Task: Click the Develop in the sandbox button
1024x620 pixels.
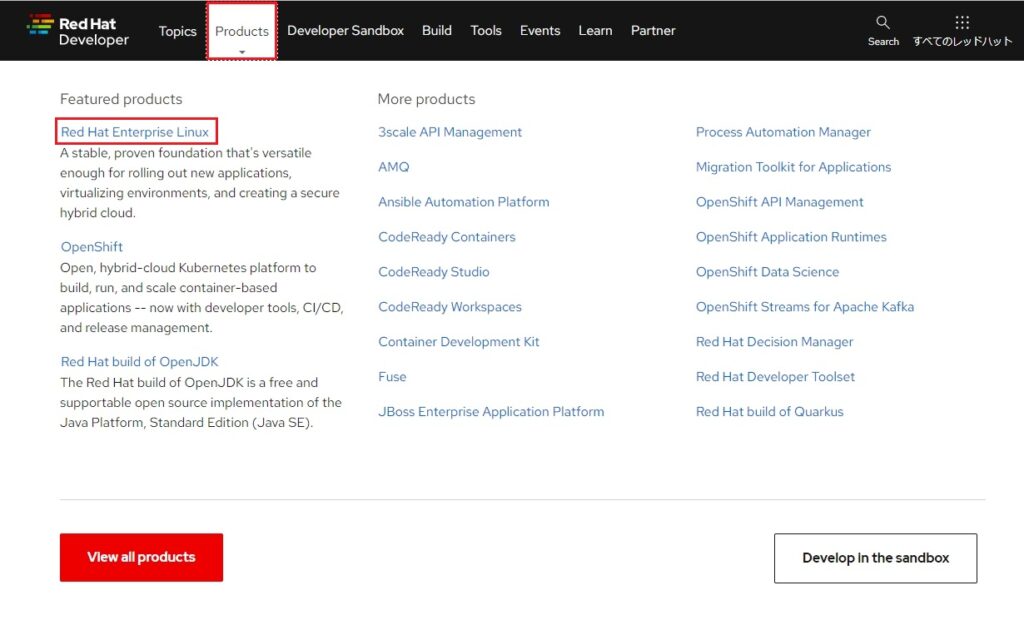Action: (875, 558)
